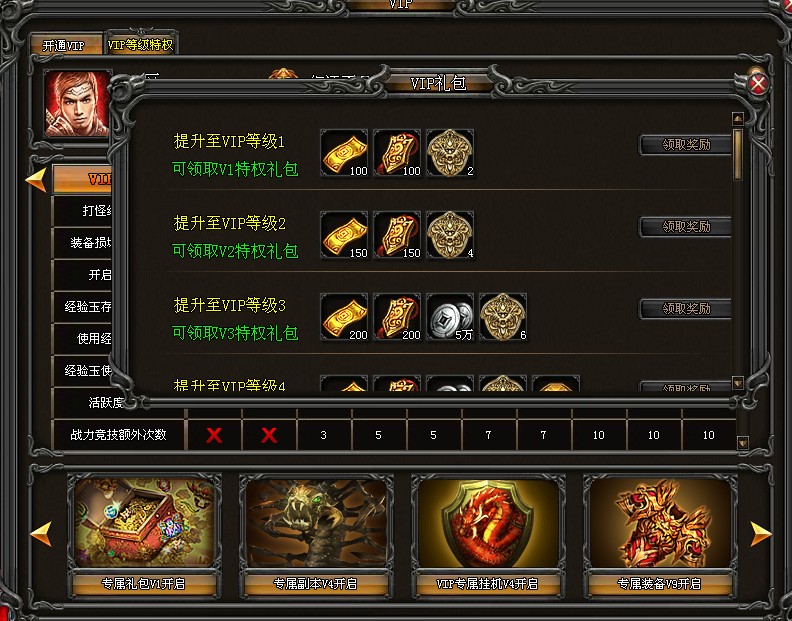Click gift pack scrollbar up arrow
Viewport: 792px width, 621px height.
coord(737,119)
